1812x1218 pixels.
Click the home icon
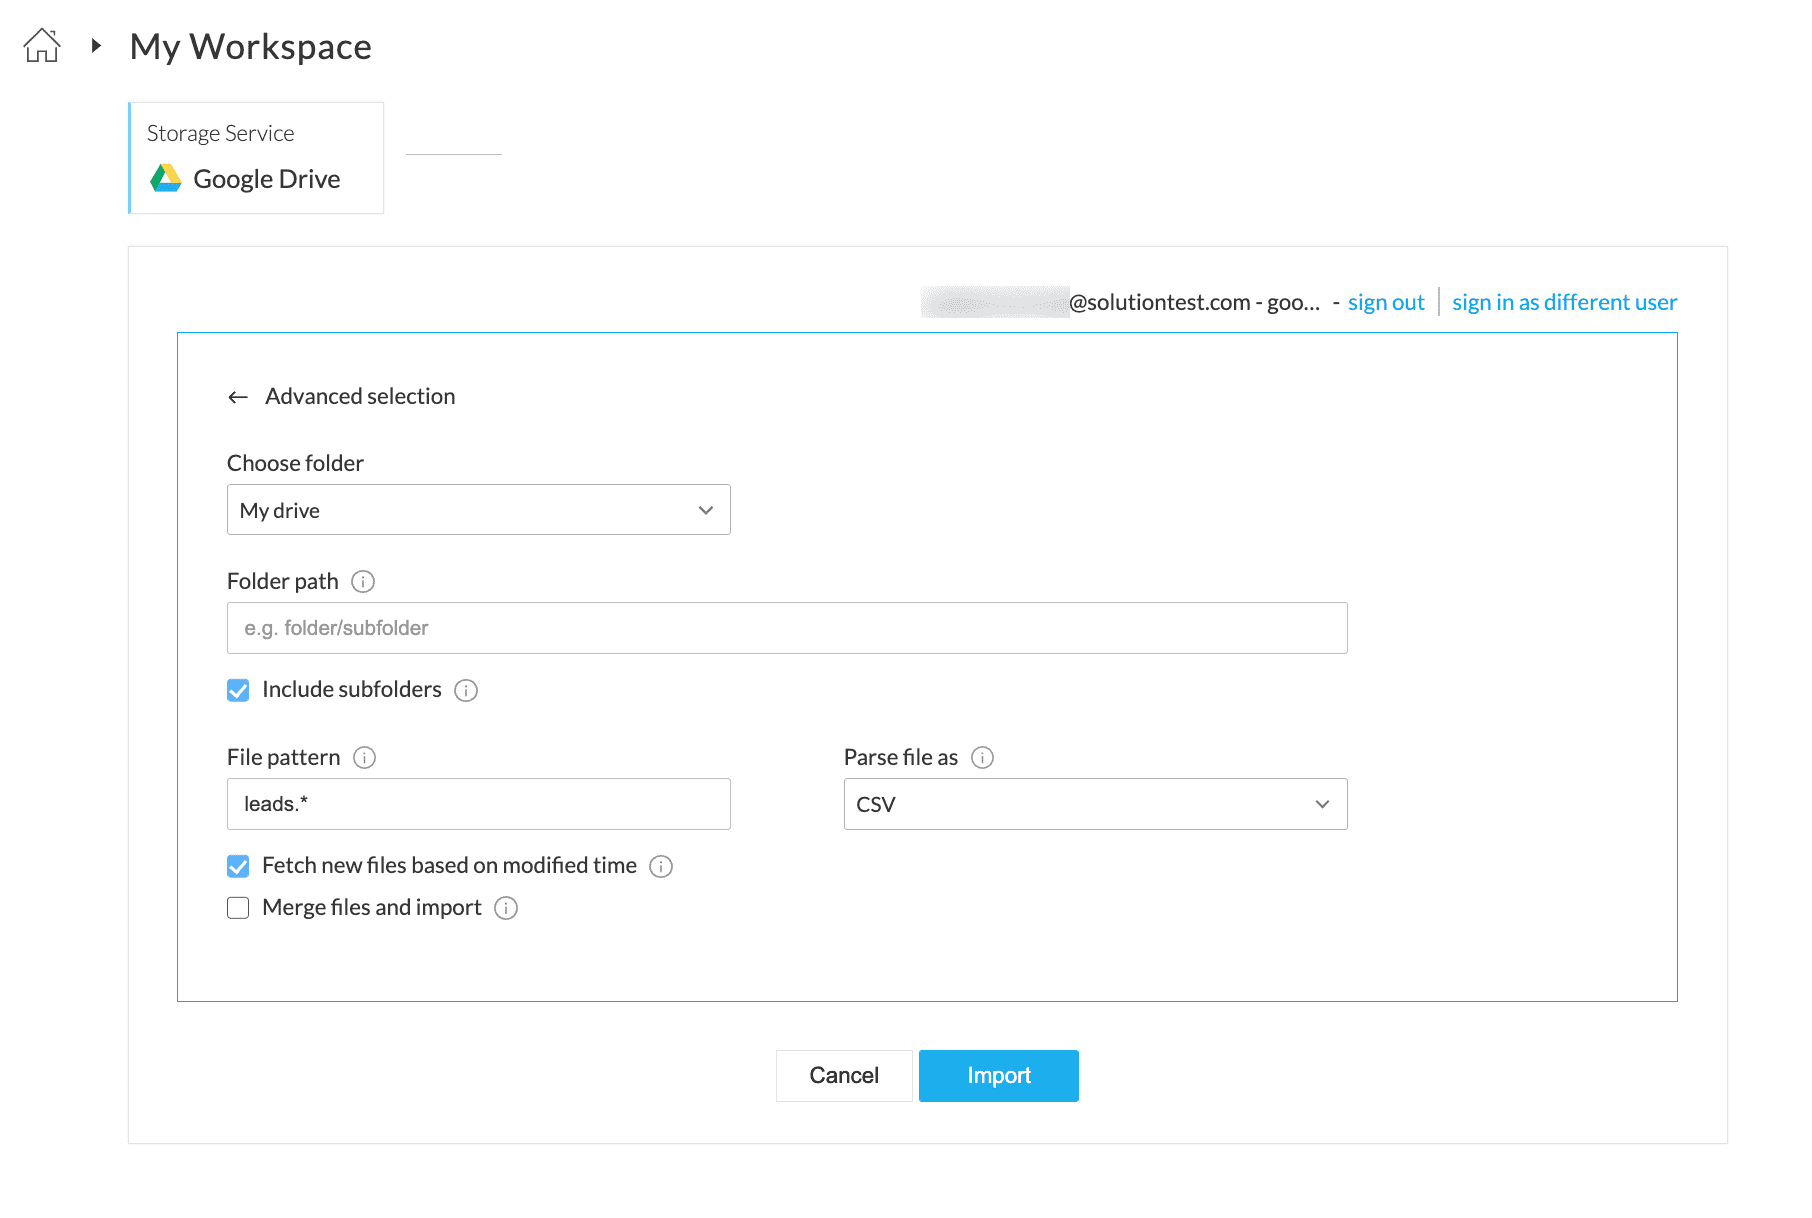coord(42,46)
